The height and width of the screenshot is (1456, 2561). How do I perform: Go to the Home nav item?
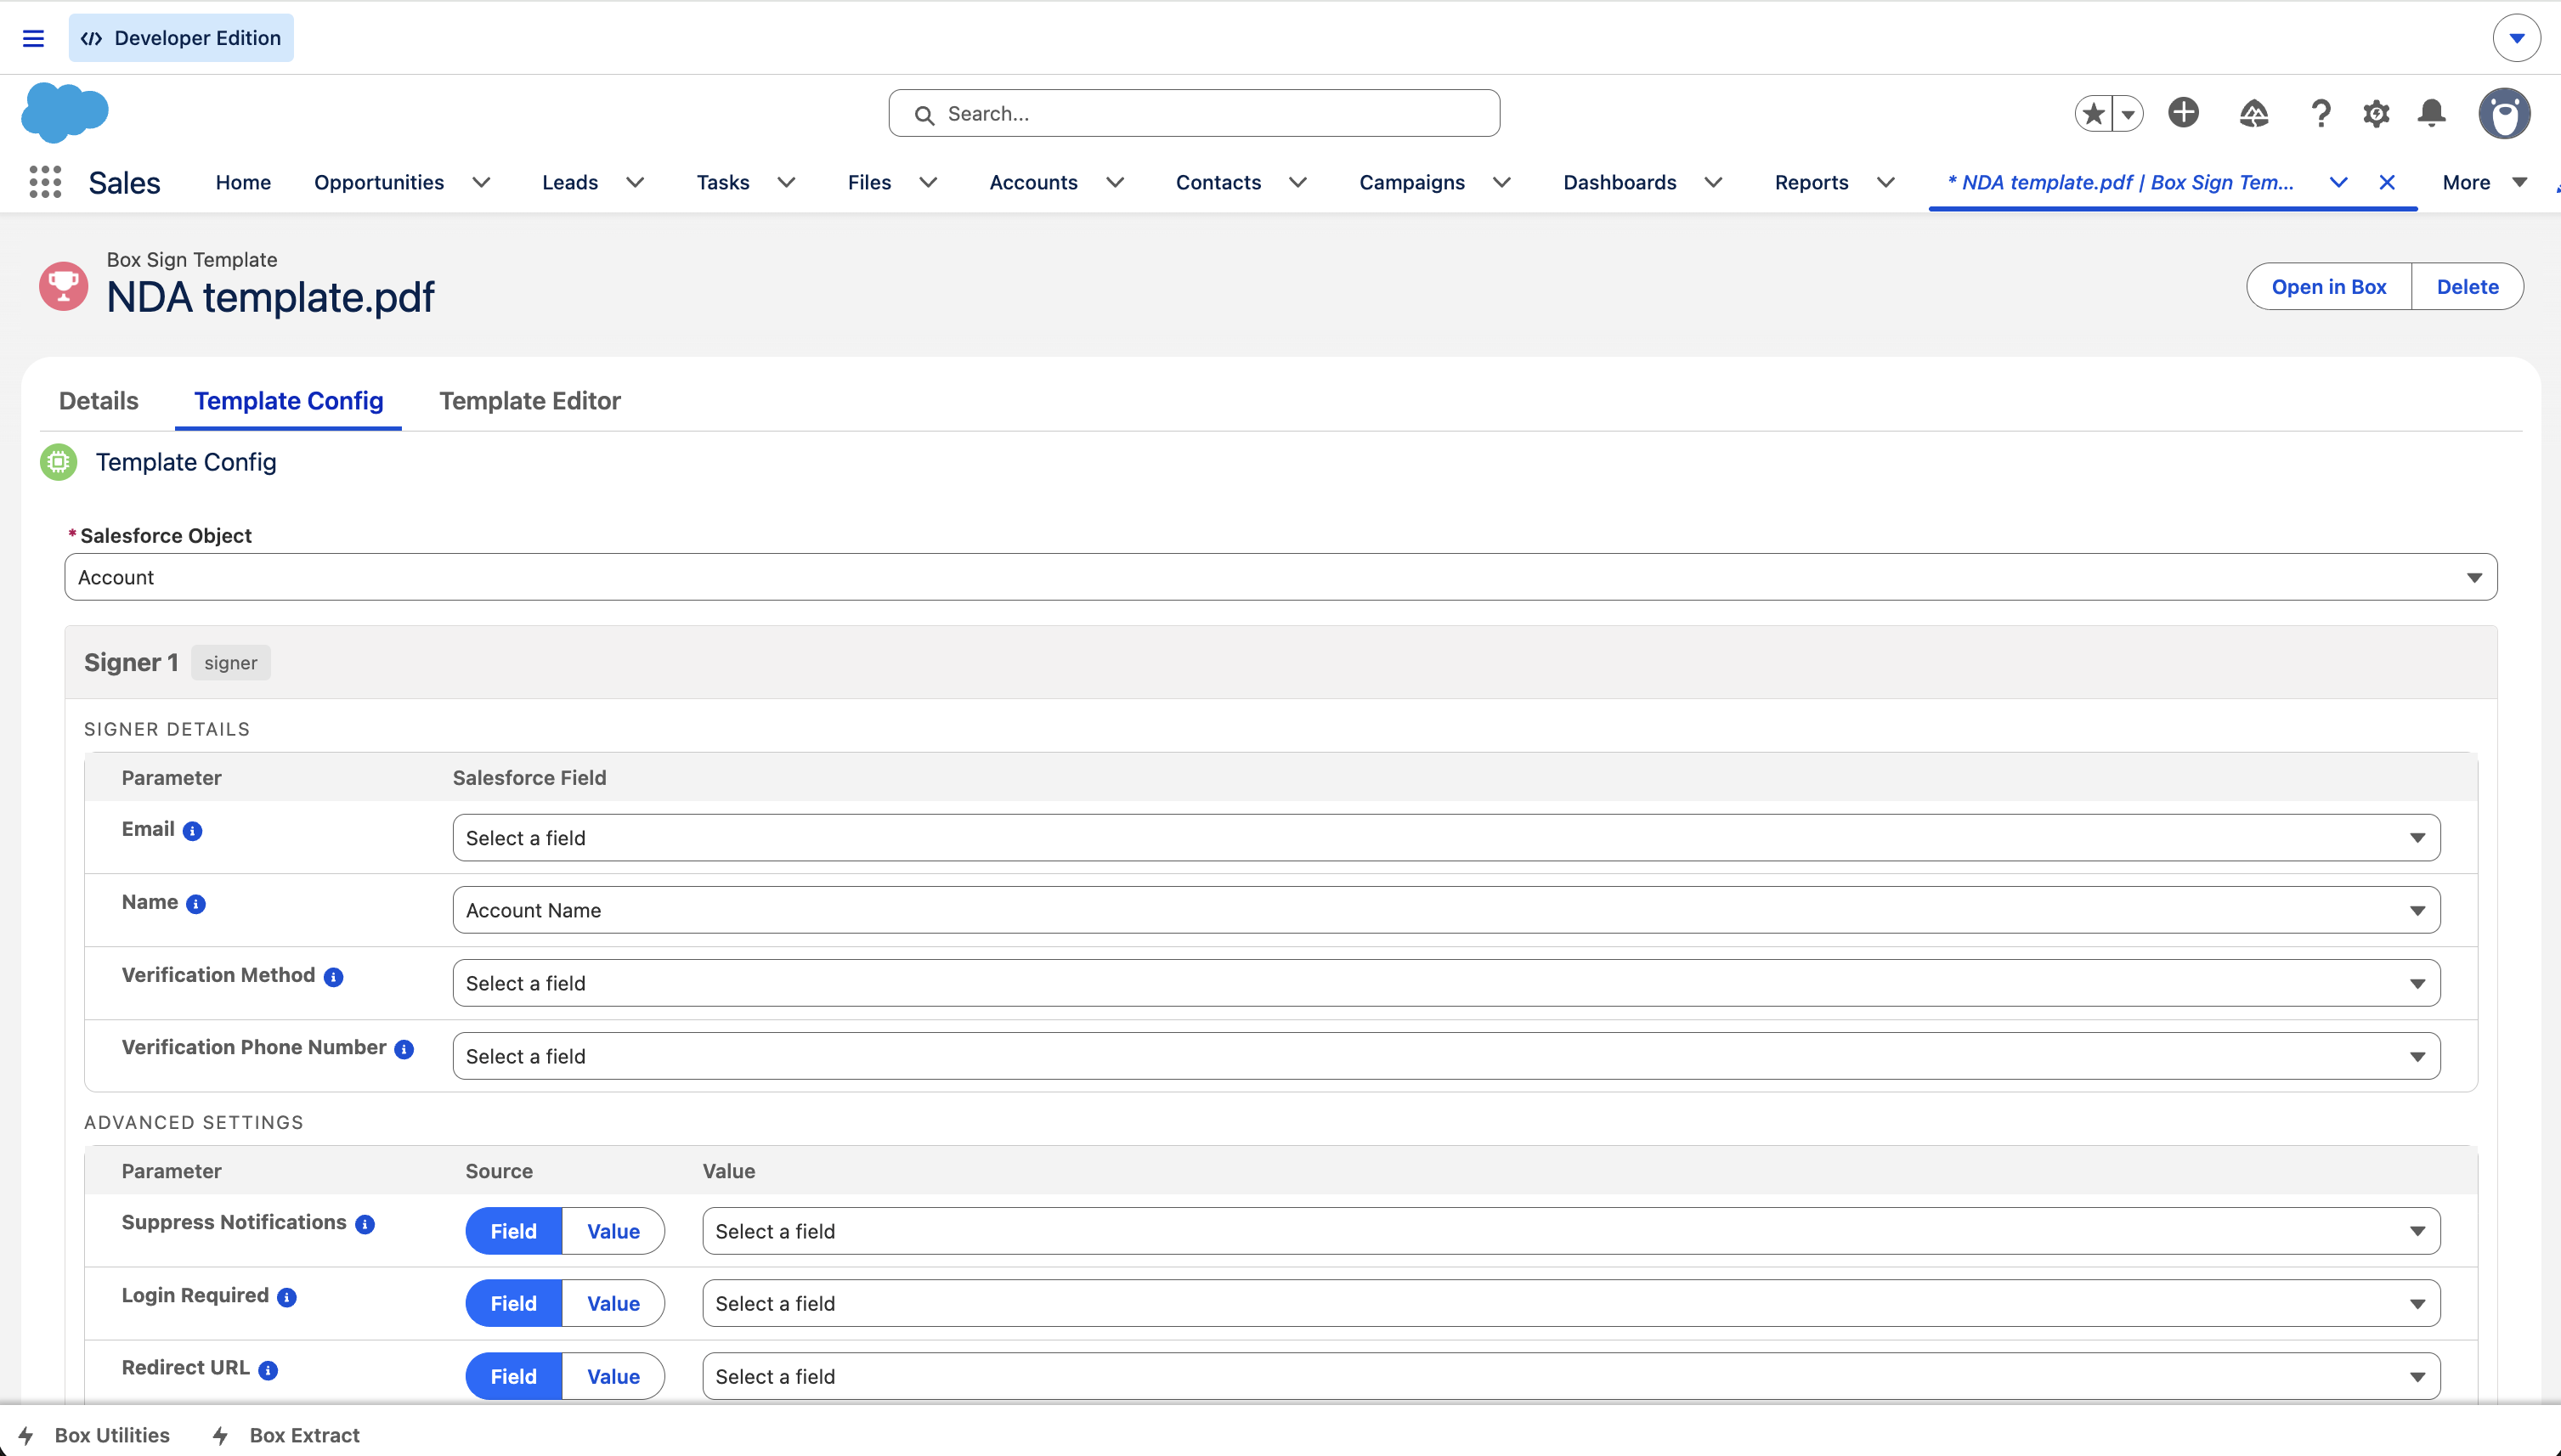243,182
